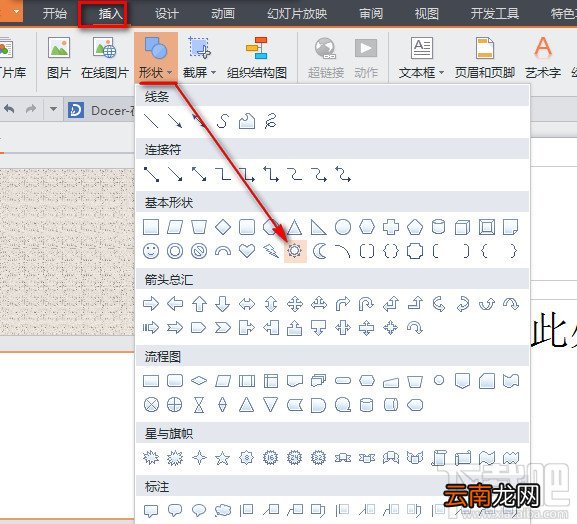Select the crescent moon shape
The height and width of the screenshot is (524, 577).
tap(319, 251)
